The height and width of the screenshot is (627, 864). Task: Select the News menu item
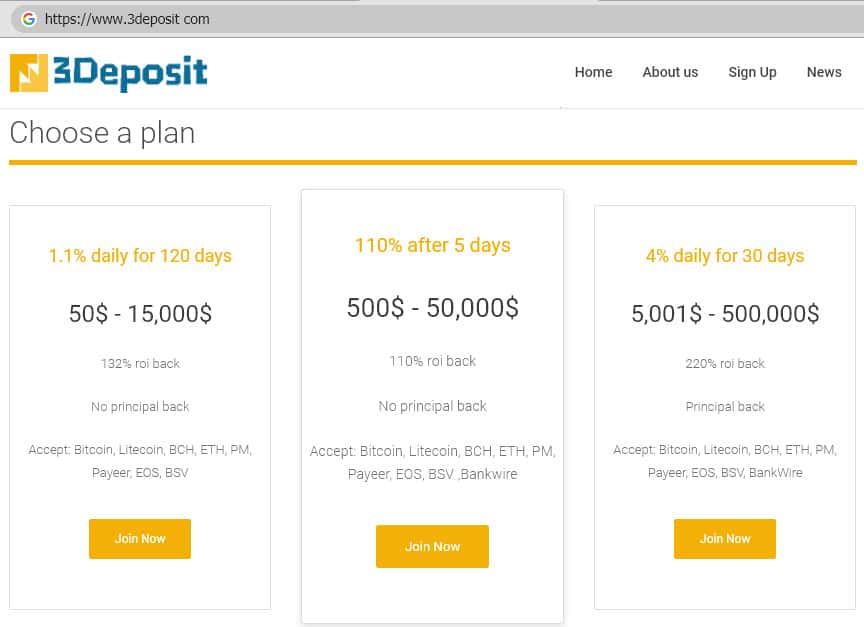point(824,72)
